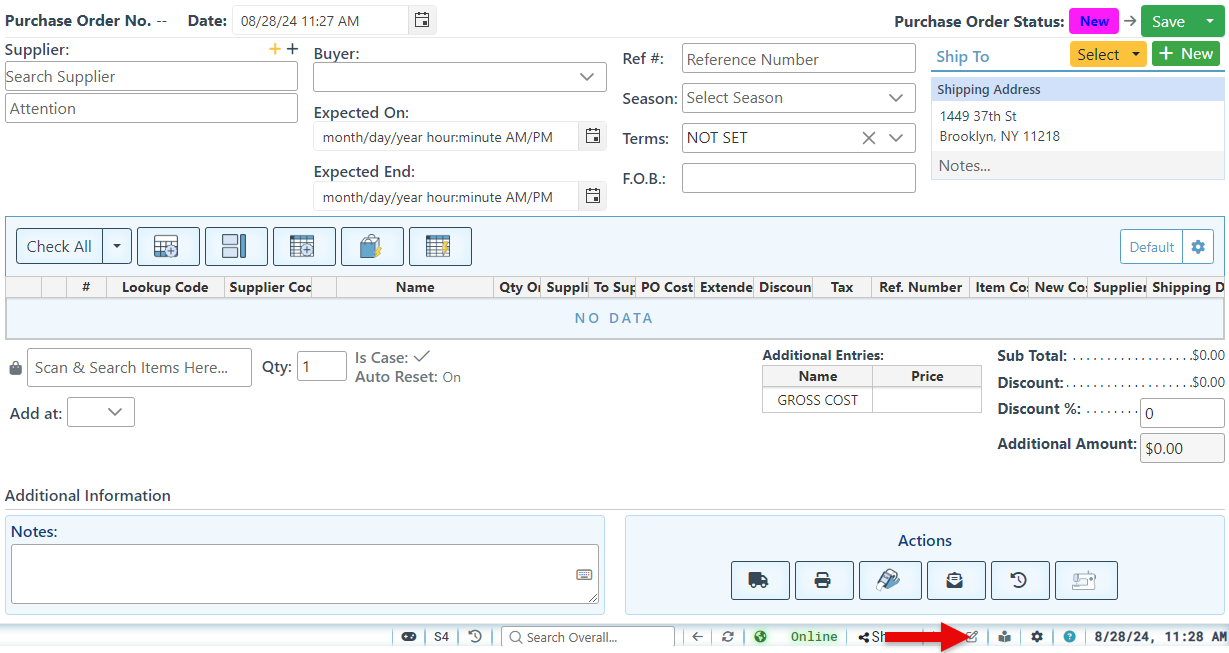Image resolution: width=1229 pixels, height=653 pixels.
Task: Click the Name column header
Action: (x=415, y=287)
